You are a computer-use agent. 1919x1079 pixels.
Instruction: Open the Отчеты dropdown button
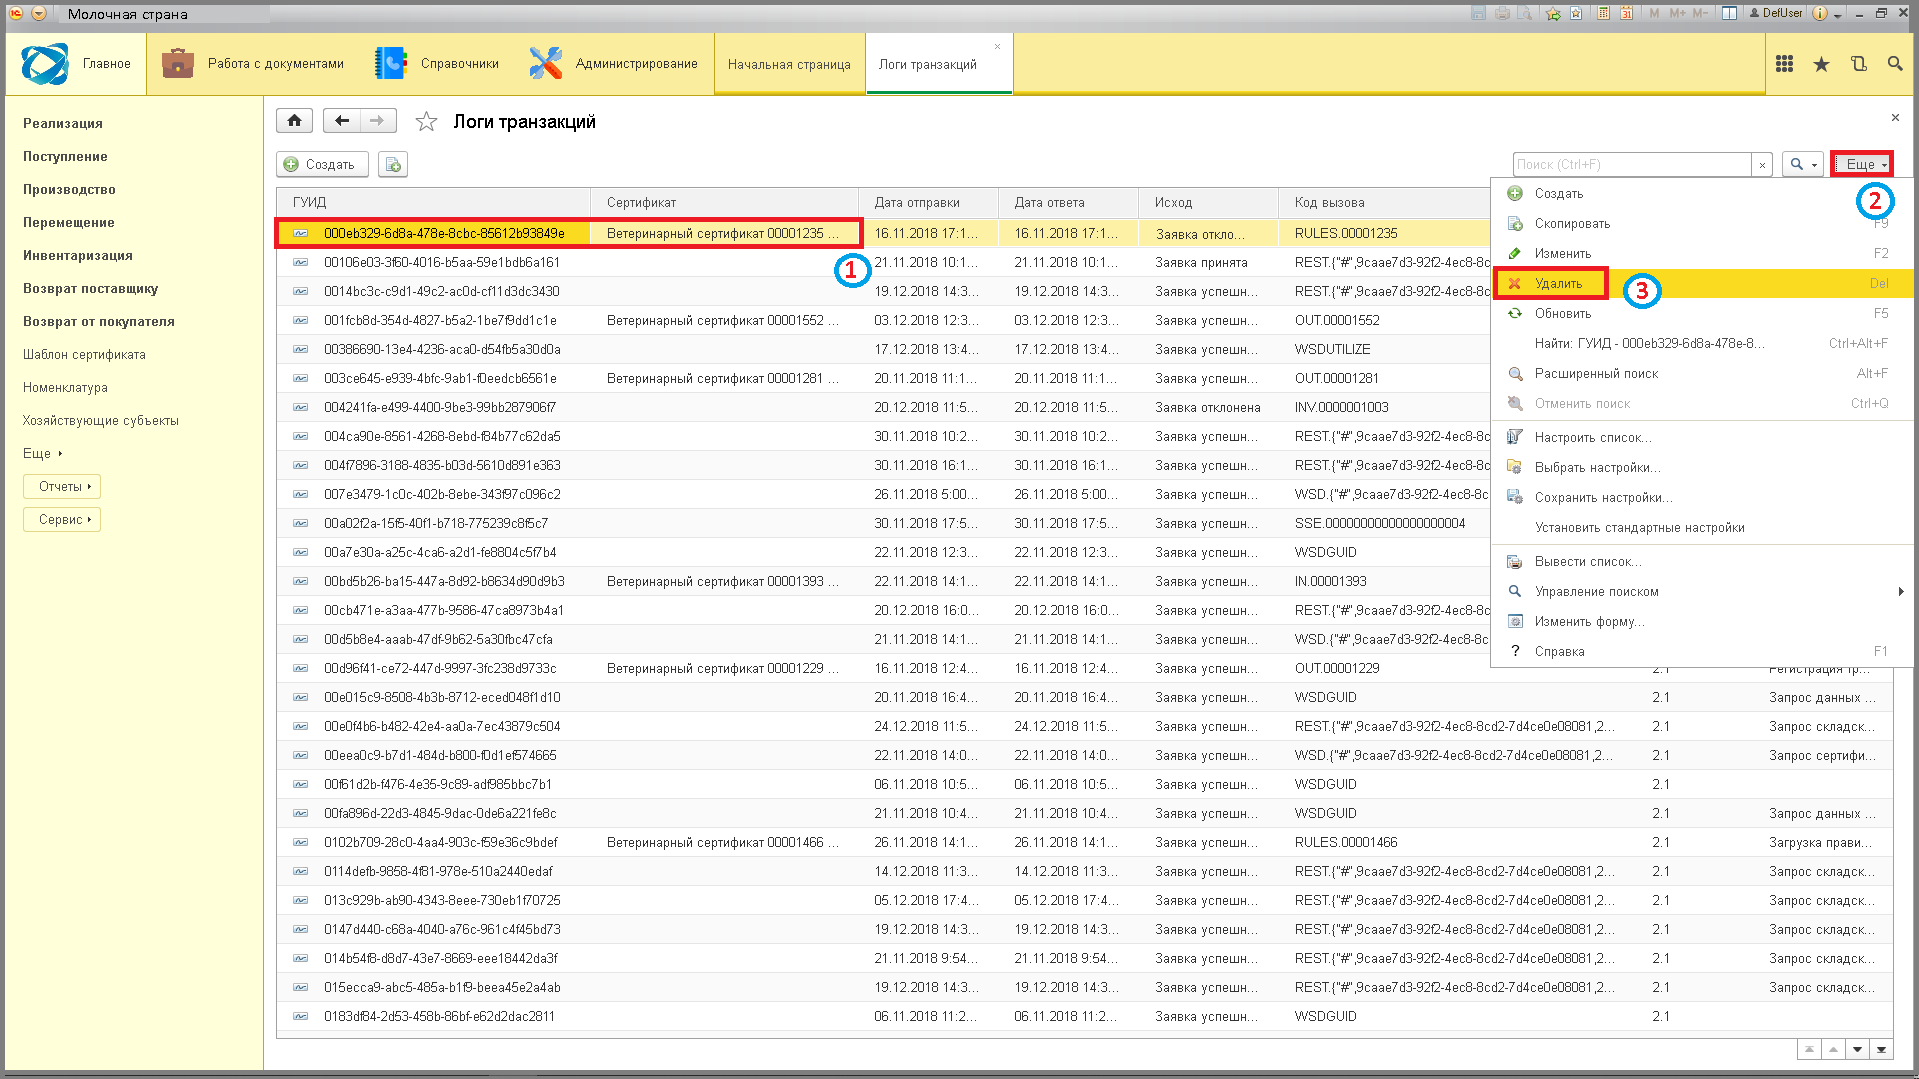[x=62, y=487]
